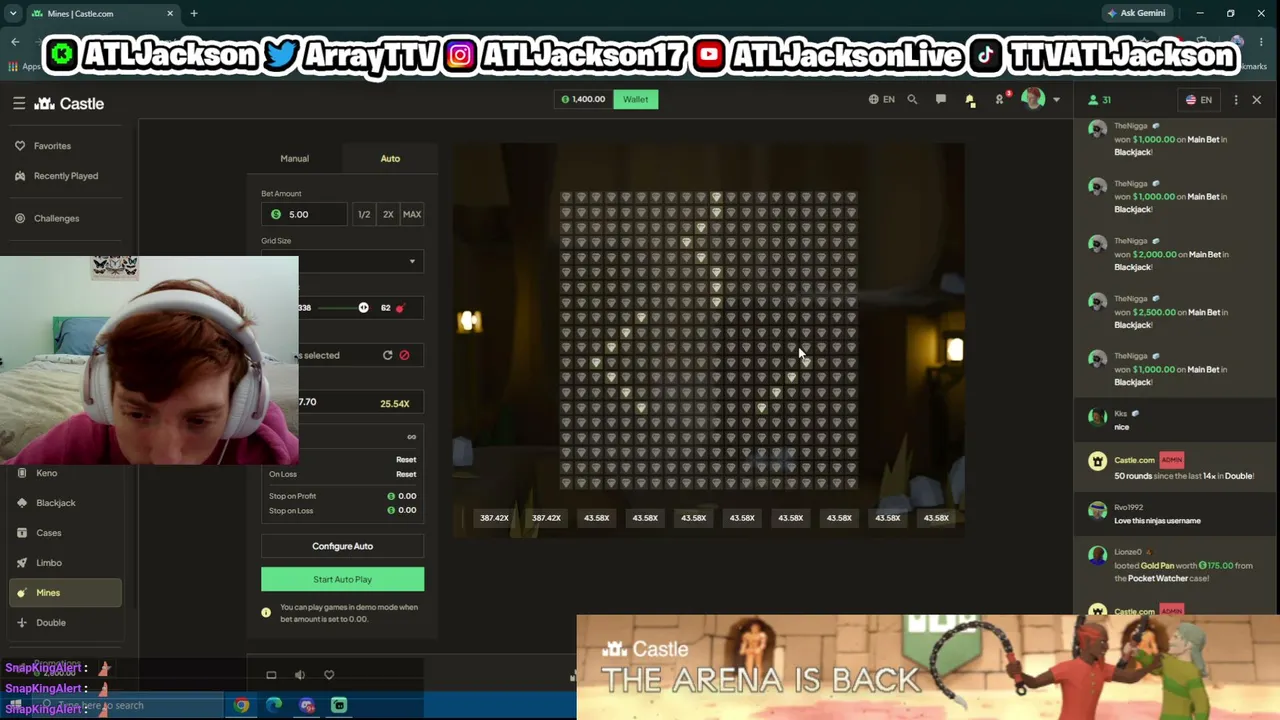Open chat options three-dot menu
1280x720 pixels.
pos(1236,100)
